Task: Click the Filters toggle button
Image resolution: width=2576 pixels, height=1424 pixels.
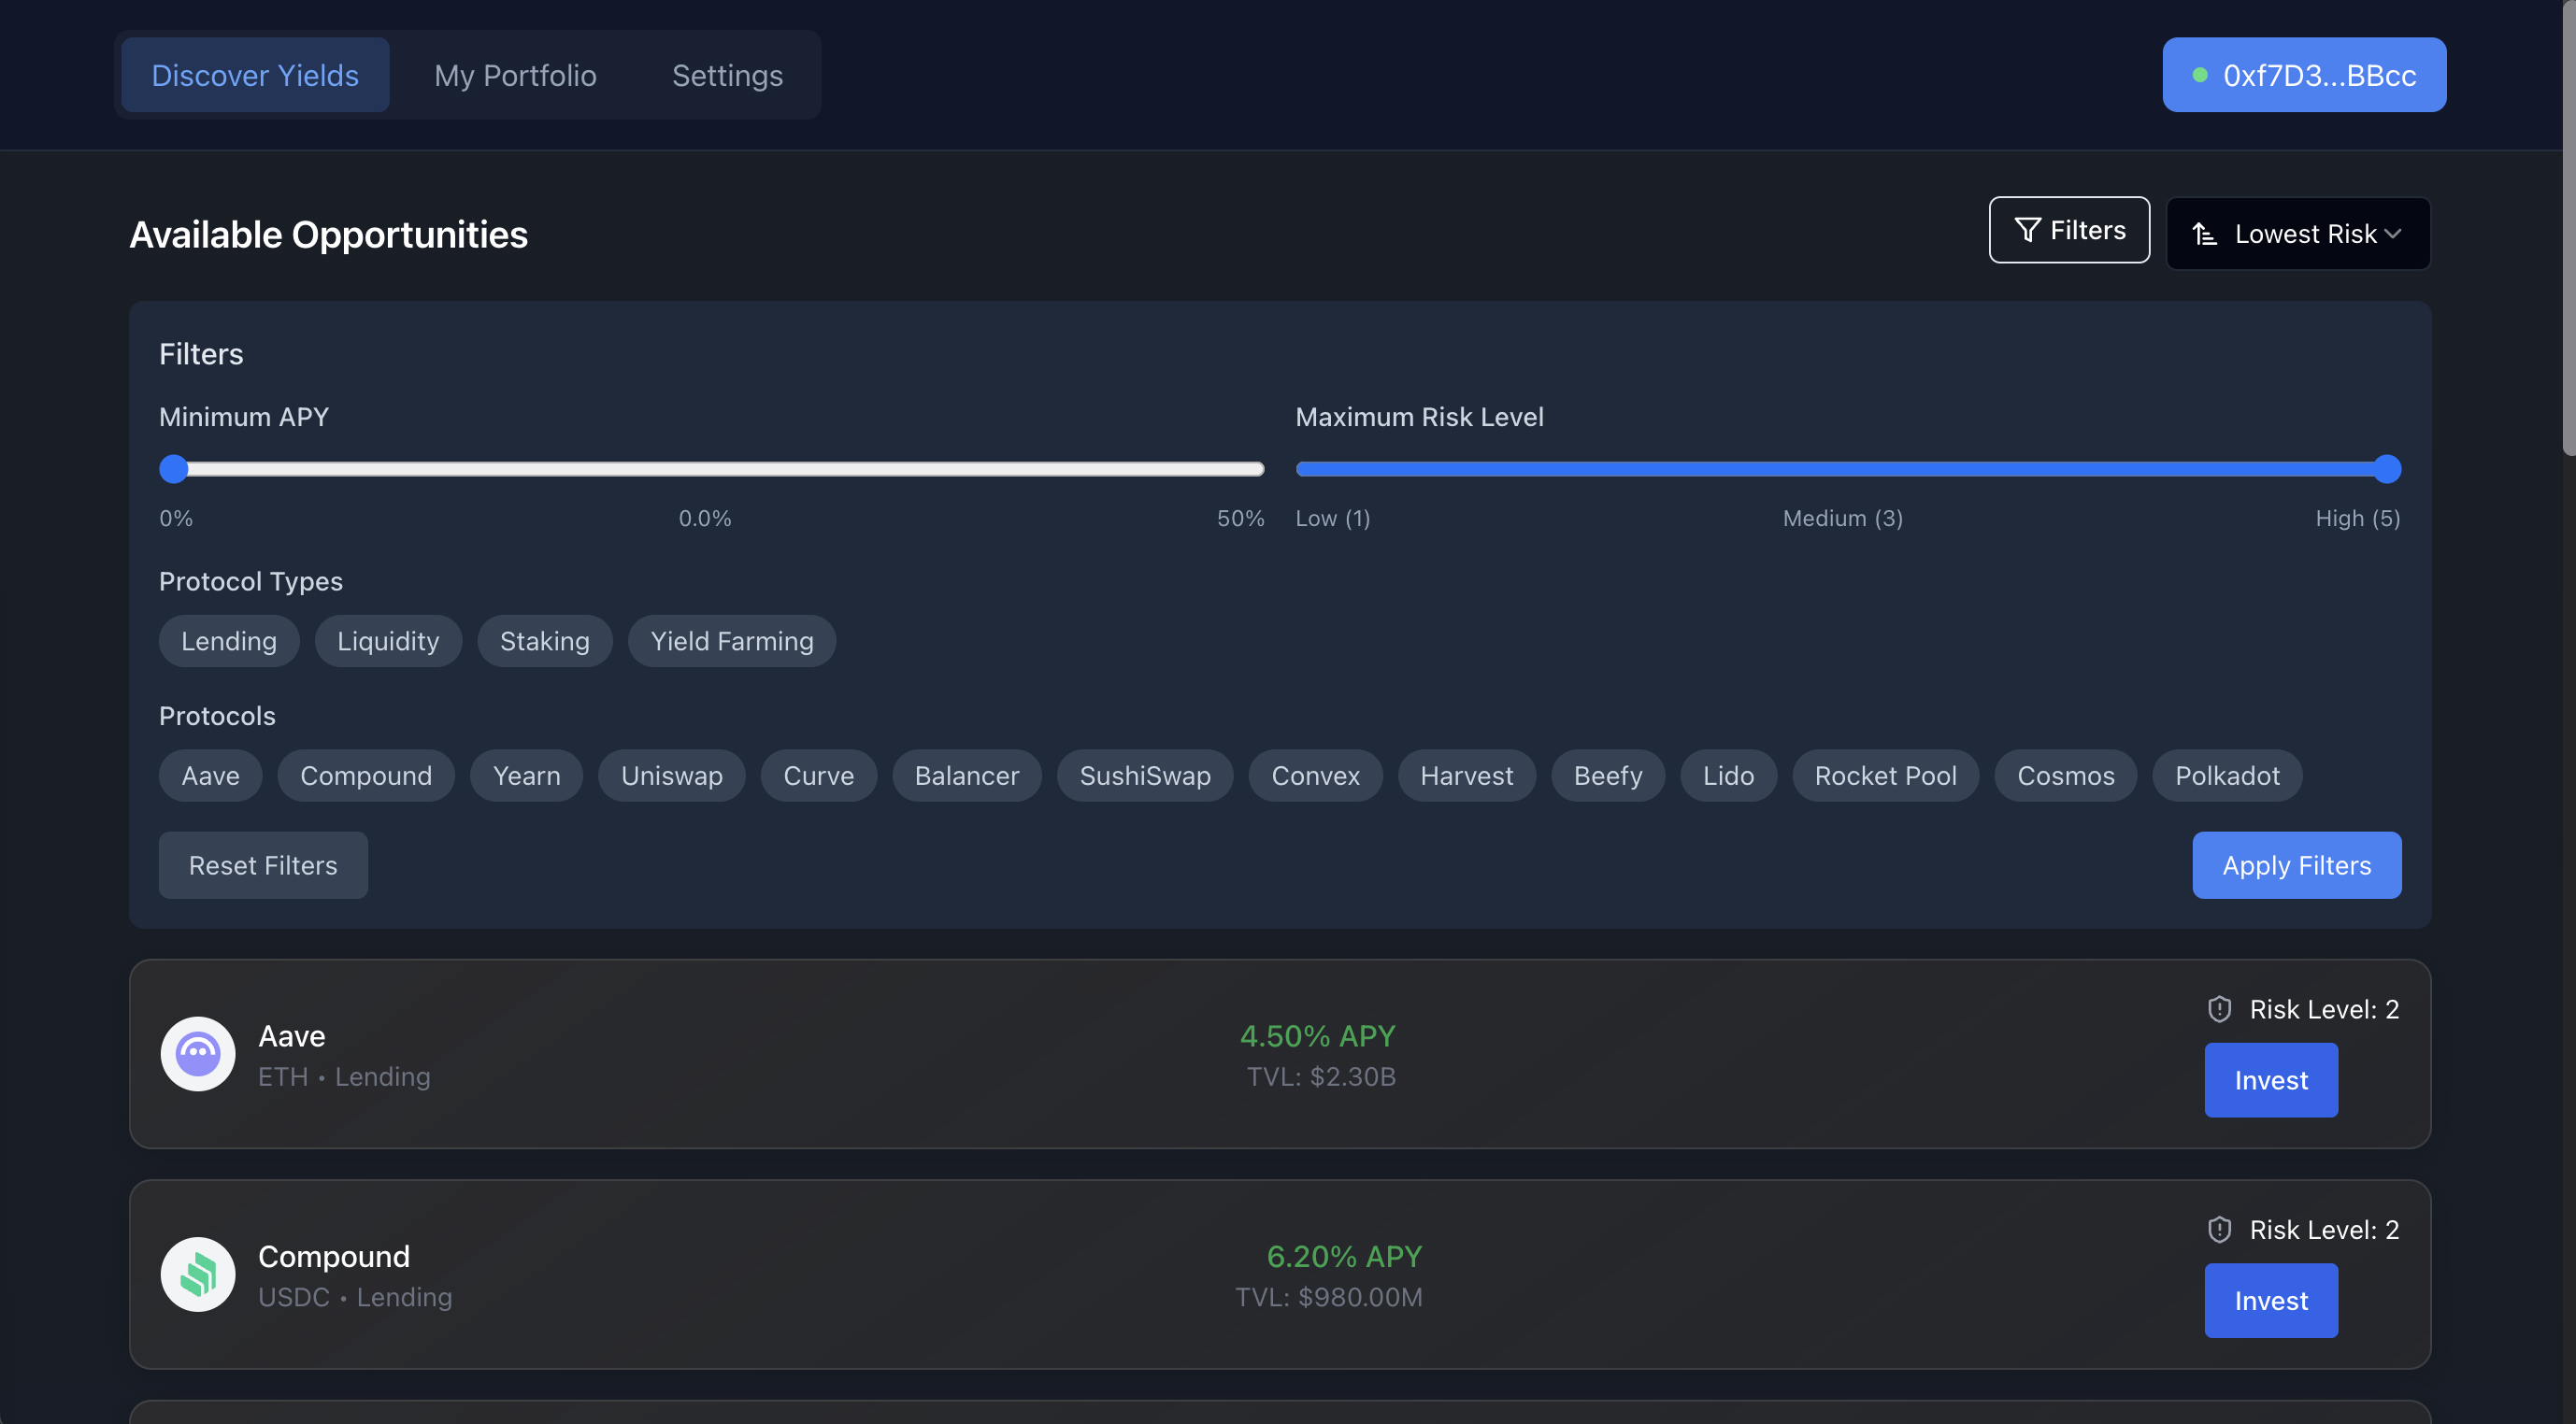Action: click(2069, 230)
